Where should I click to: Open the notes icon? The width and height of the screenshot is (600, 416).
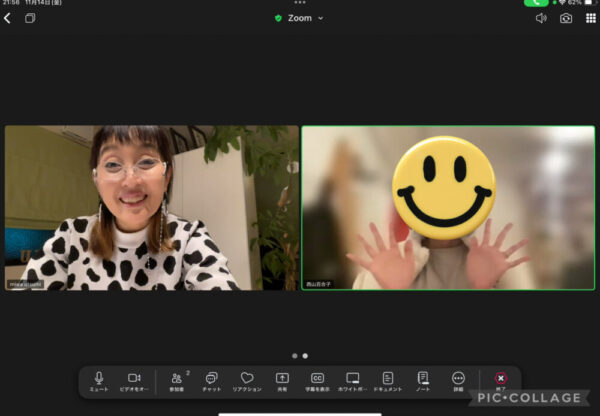pos(423,379)
